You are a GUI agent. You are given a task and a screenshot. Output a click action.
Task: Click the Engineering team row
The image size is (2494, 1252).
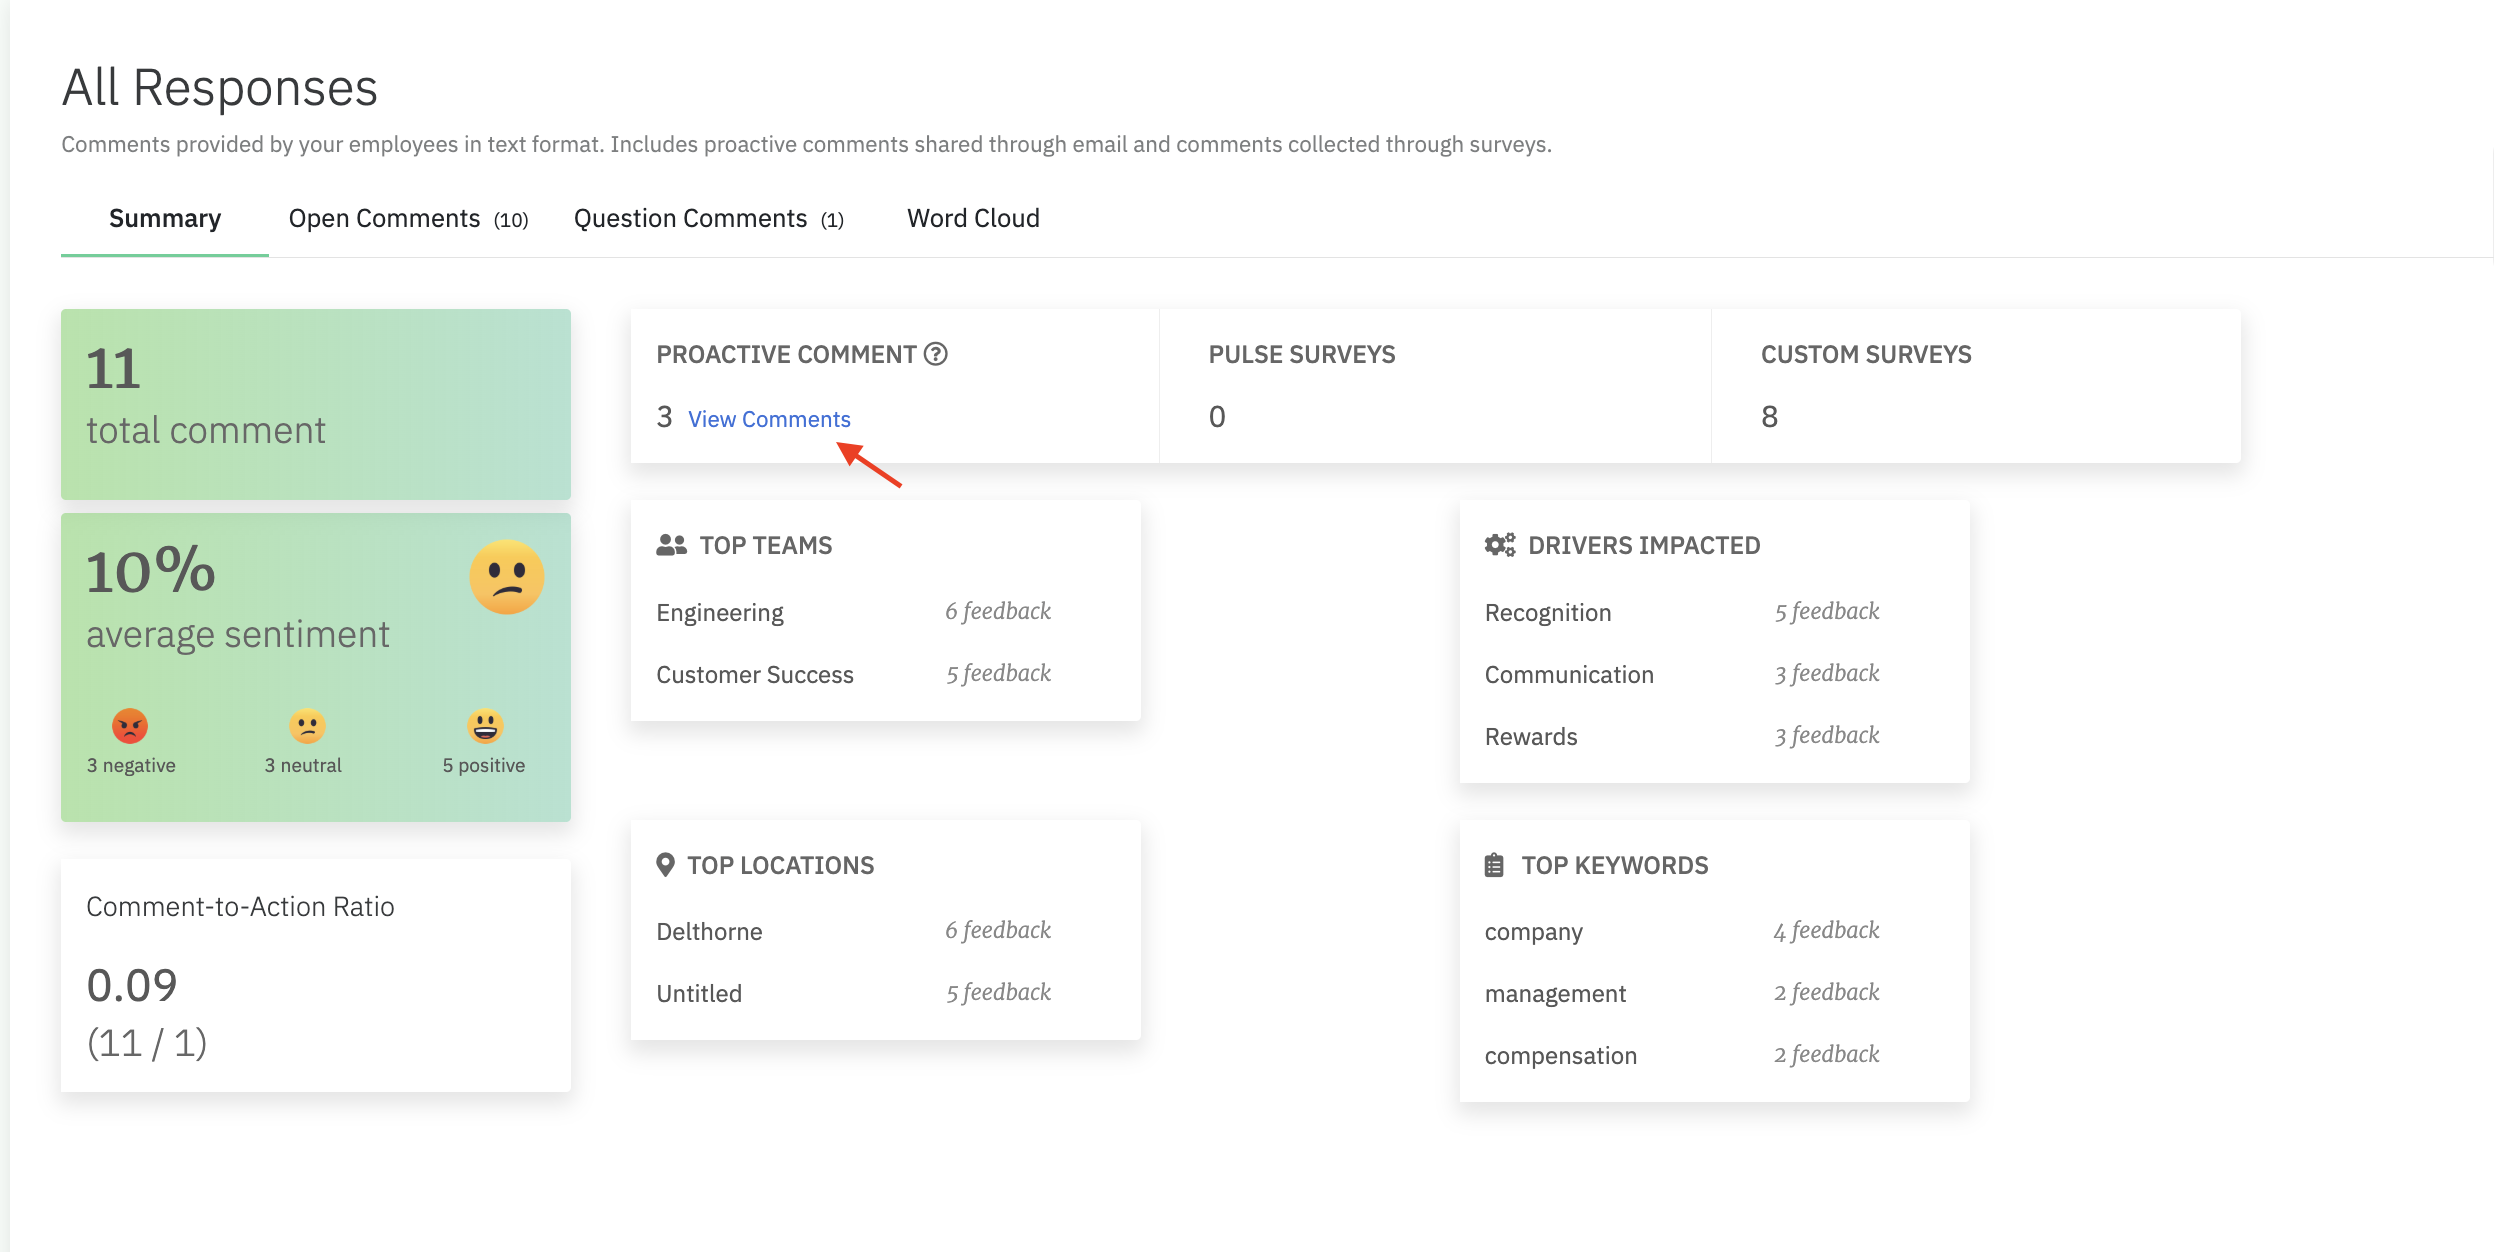(720, 613)
